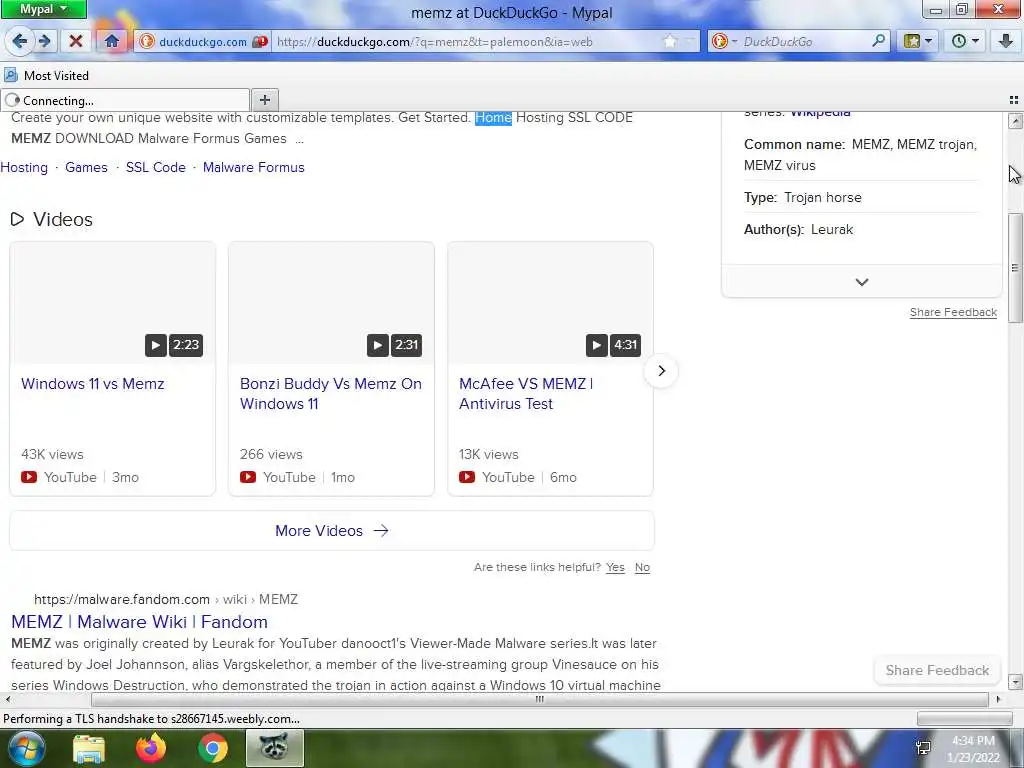Open the Malware Formus sitelink

click(x=253, y=167)
